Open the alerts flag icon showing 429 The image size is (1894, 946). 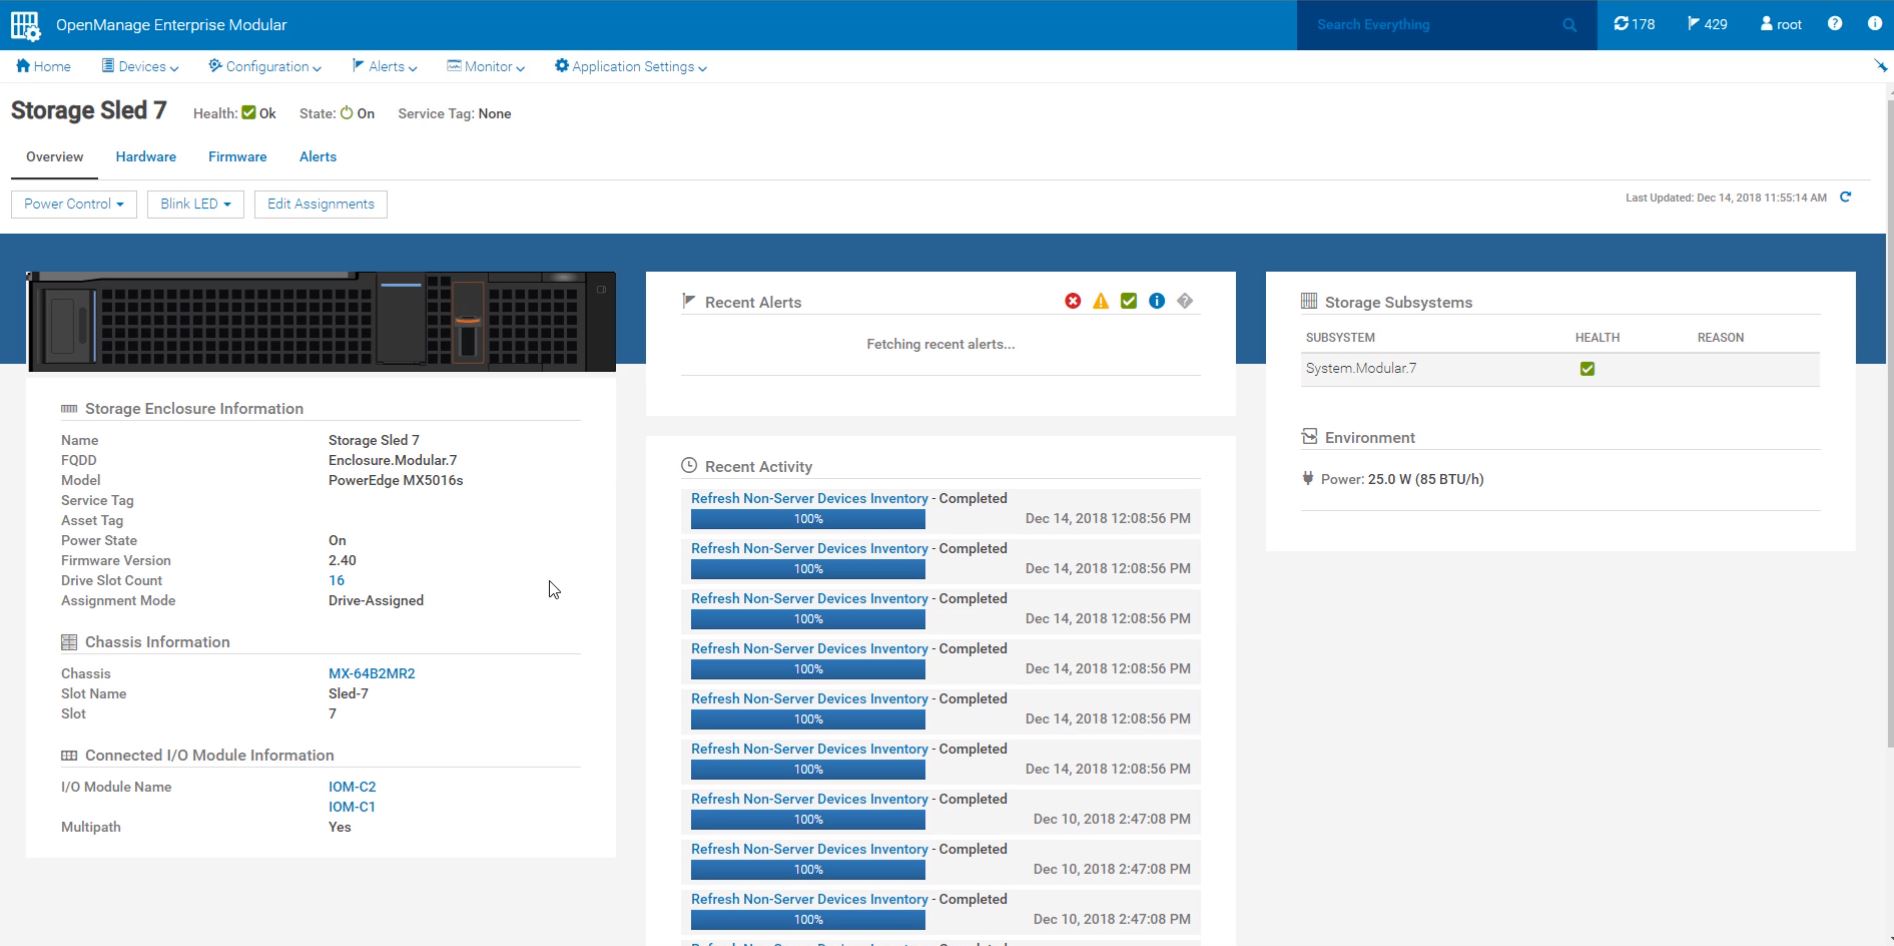[x=1707, y=24]
